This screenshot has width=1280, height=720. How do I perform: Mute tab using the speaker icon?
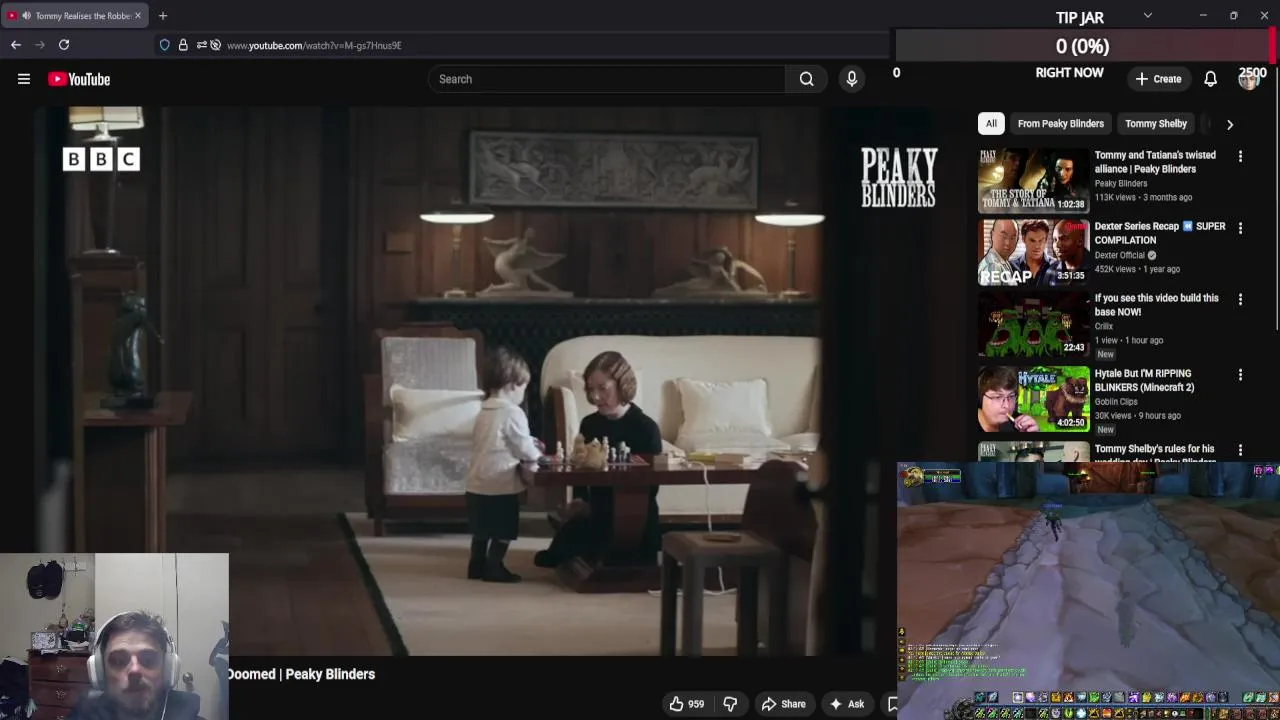pyautogui.click(x=25, y=16)
